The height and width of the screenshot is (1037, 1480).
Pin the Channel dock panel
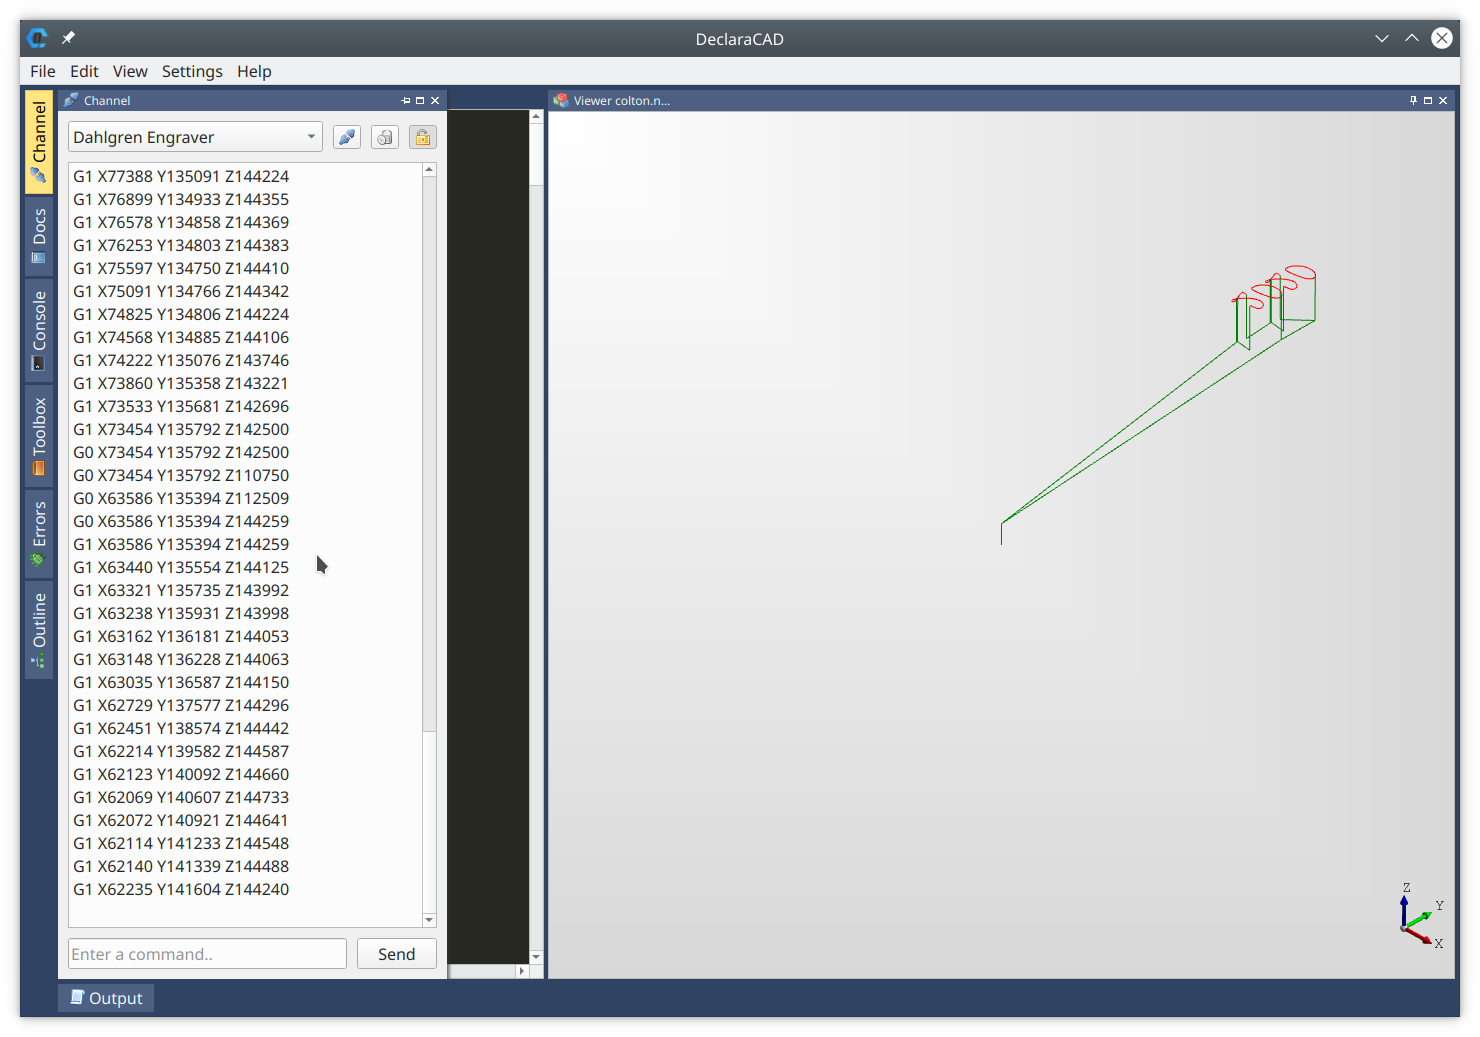(406, 100)
